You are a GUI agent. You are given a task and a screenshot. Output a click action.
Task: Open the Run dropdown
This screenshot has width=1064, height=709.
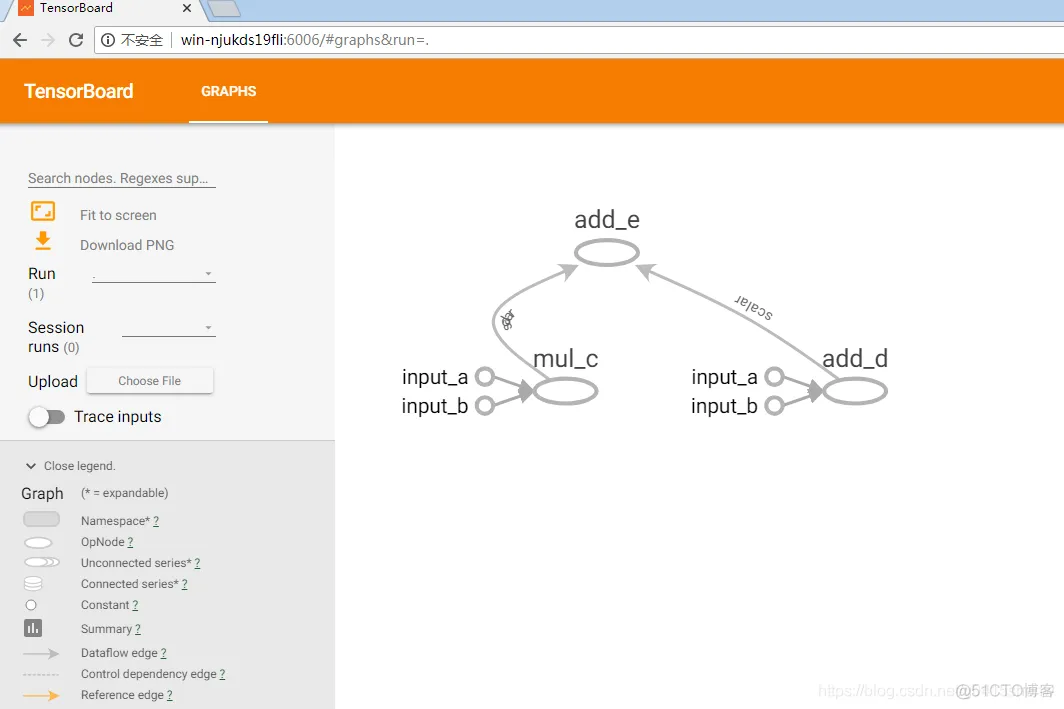153,274
